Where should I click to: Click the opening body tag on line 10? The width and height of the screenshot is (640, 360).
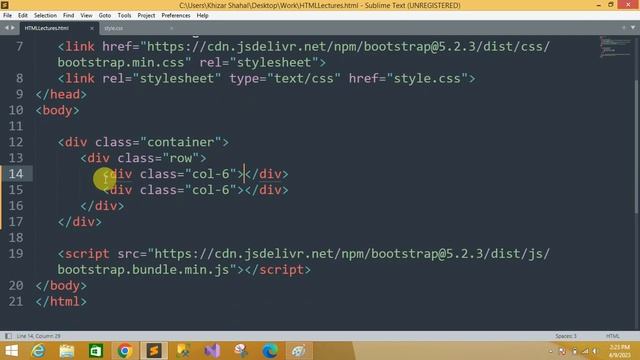click(x=57, y=110)
